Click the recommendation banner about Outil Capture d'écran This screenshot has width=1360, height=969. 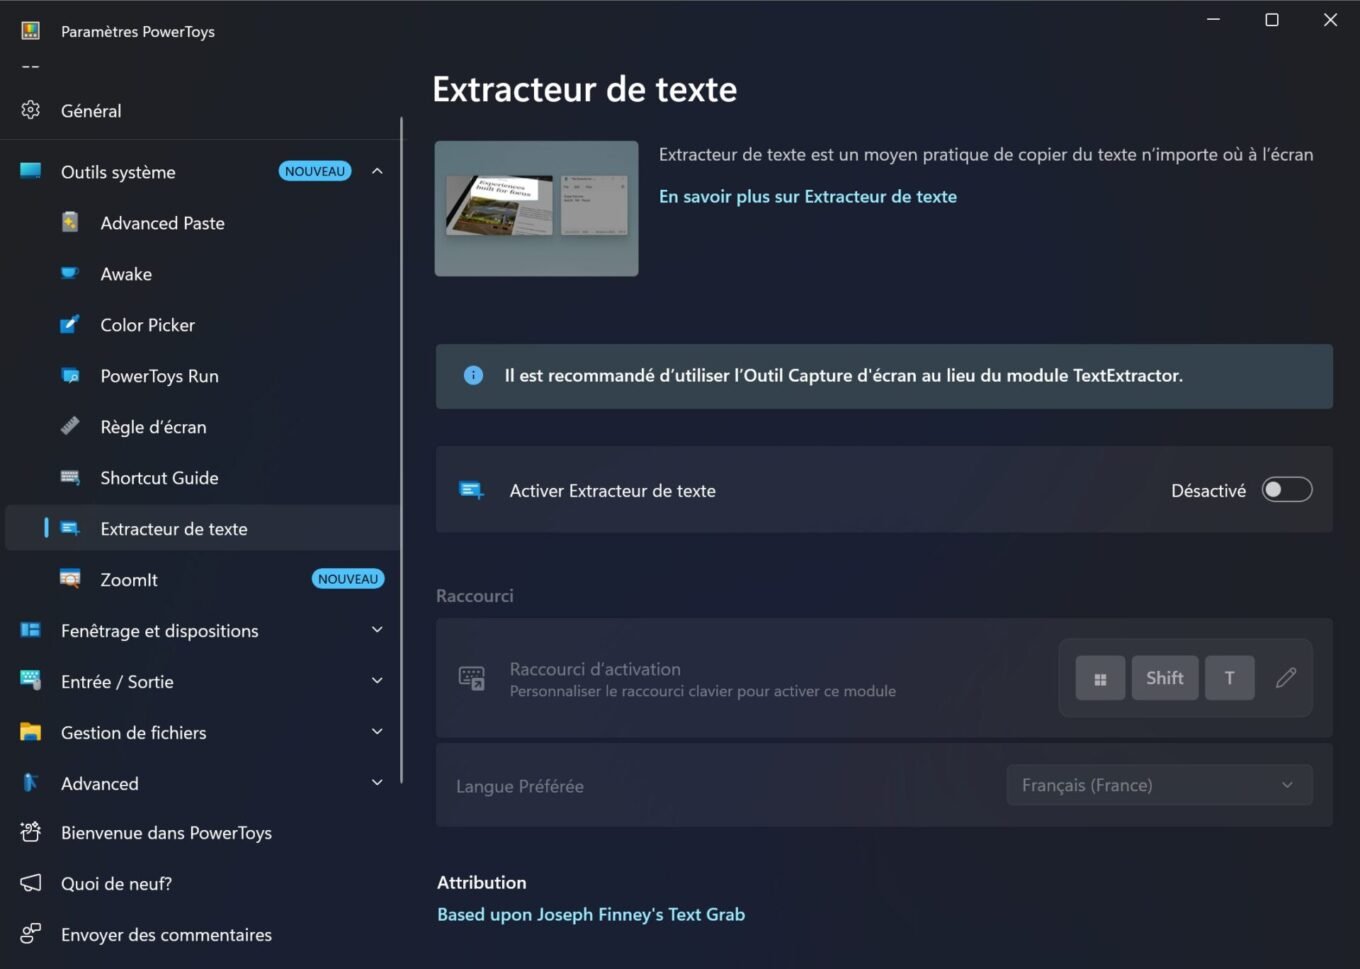[884, 376]
